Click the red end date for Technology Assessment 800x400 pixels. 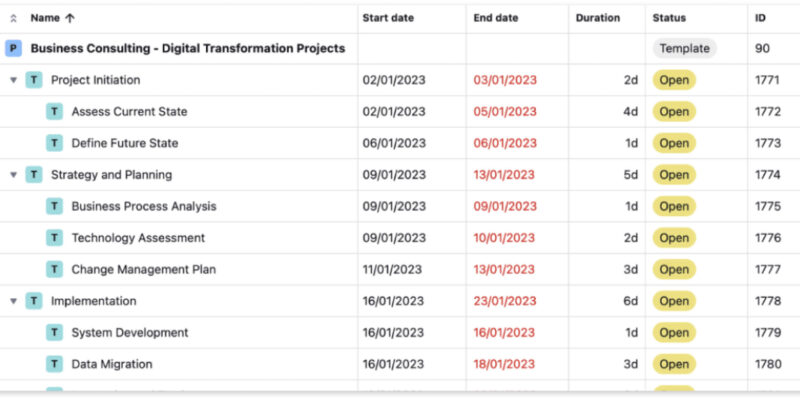pyautogui.click(x=505, y=238)
